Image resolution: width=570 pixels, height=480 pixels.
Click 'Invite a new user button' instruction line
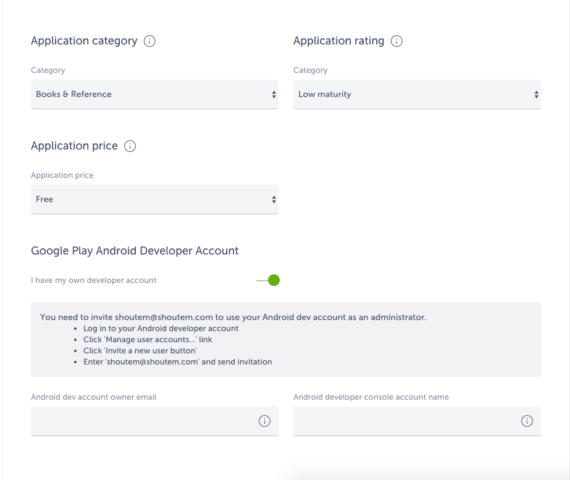pos(140,351)
